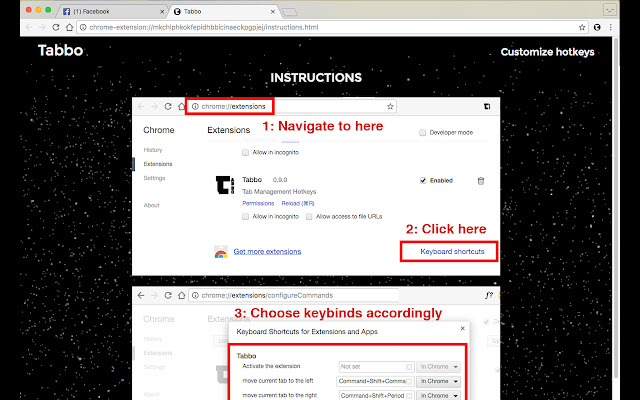Click the Command+Shift+Comma shortcut field

375,381
